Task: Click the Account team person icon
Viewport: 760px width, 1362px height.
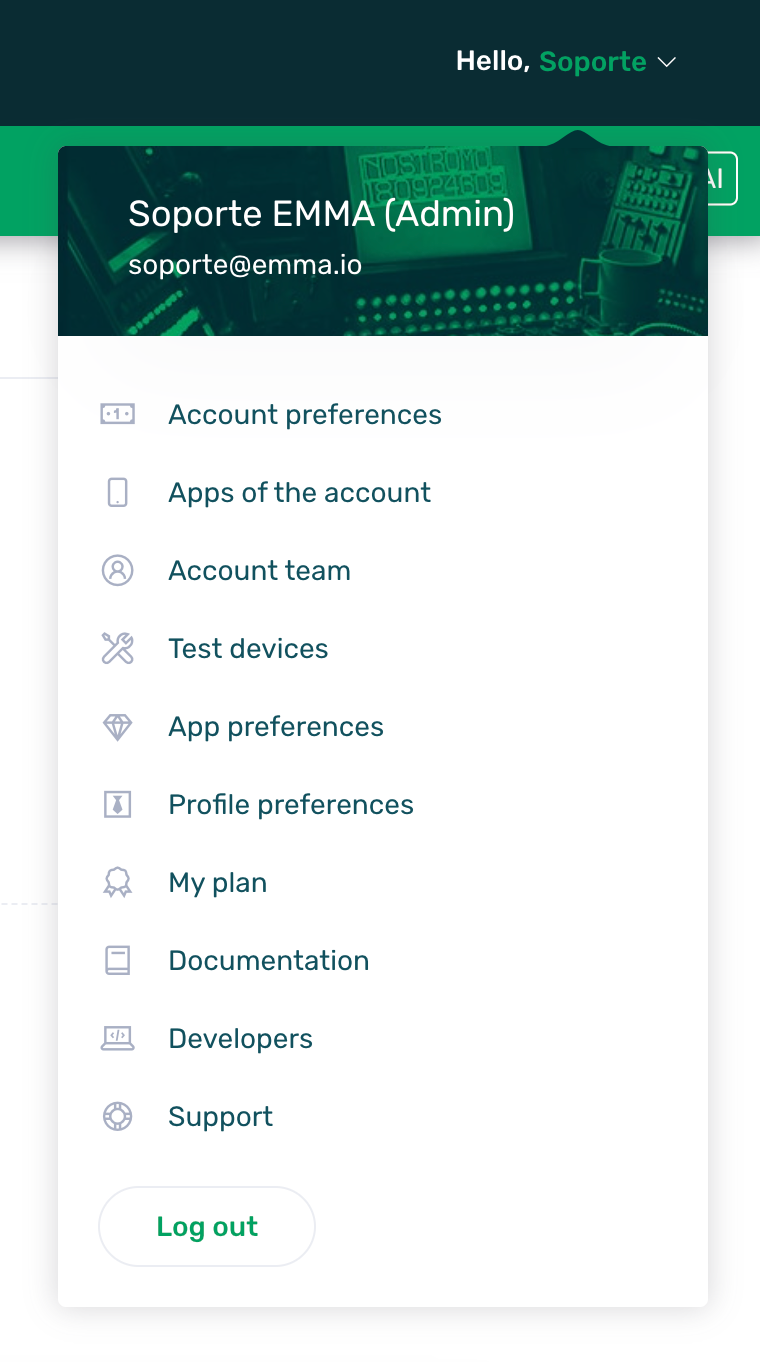Action: point(117,570)
